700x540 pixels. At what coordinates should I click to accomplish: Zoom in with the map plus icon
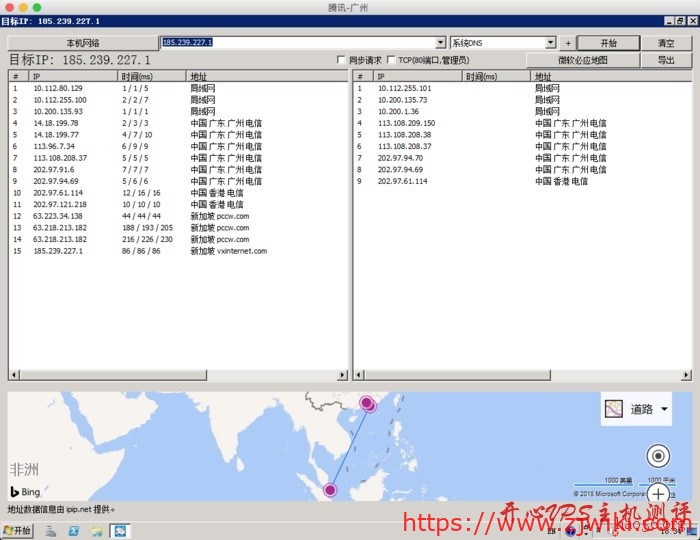pos(658,494)
